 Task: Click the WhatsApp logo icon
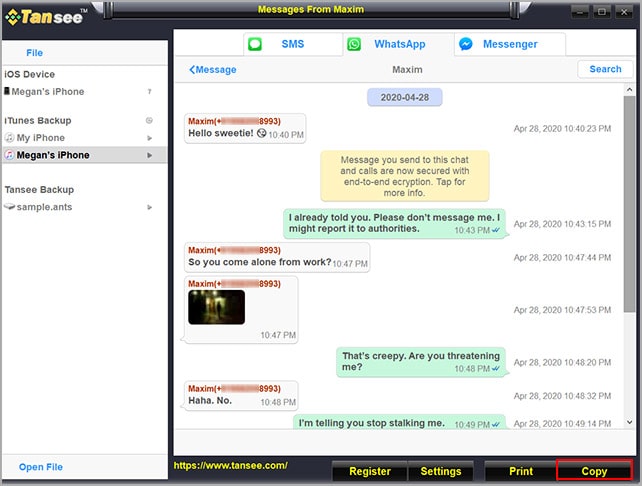click(x=354, y=44)
